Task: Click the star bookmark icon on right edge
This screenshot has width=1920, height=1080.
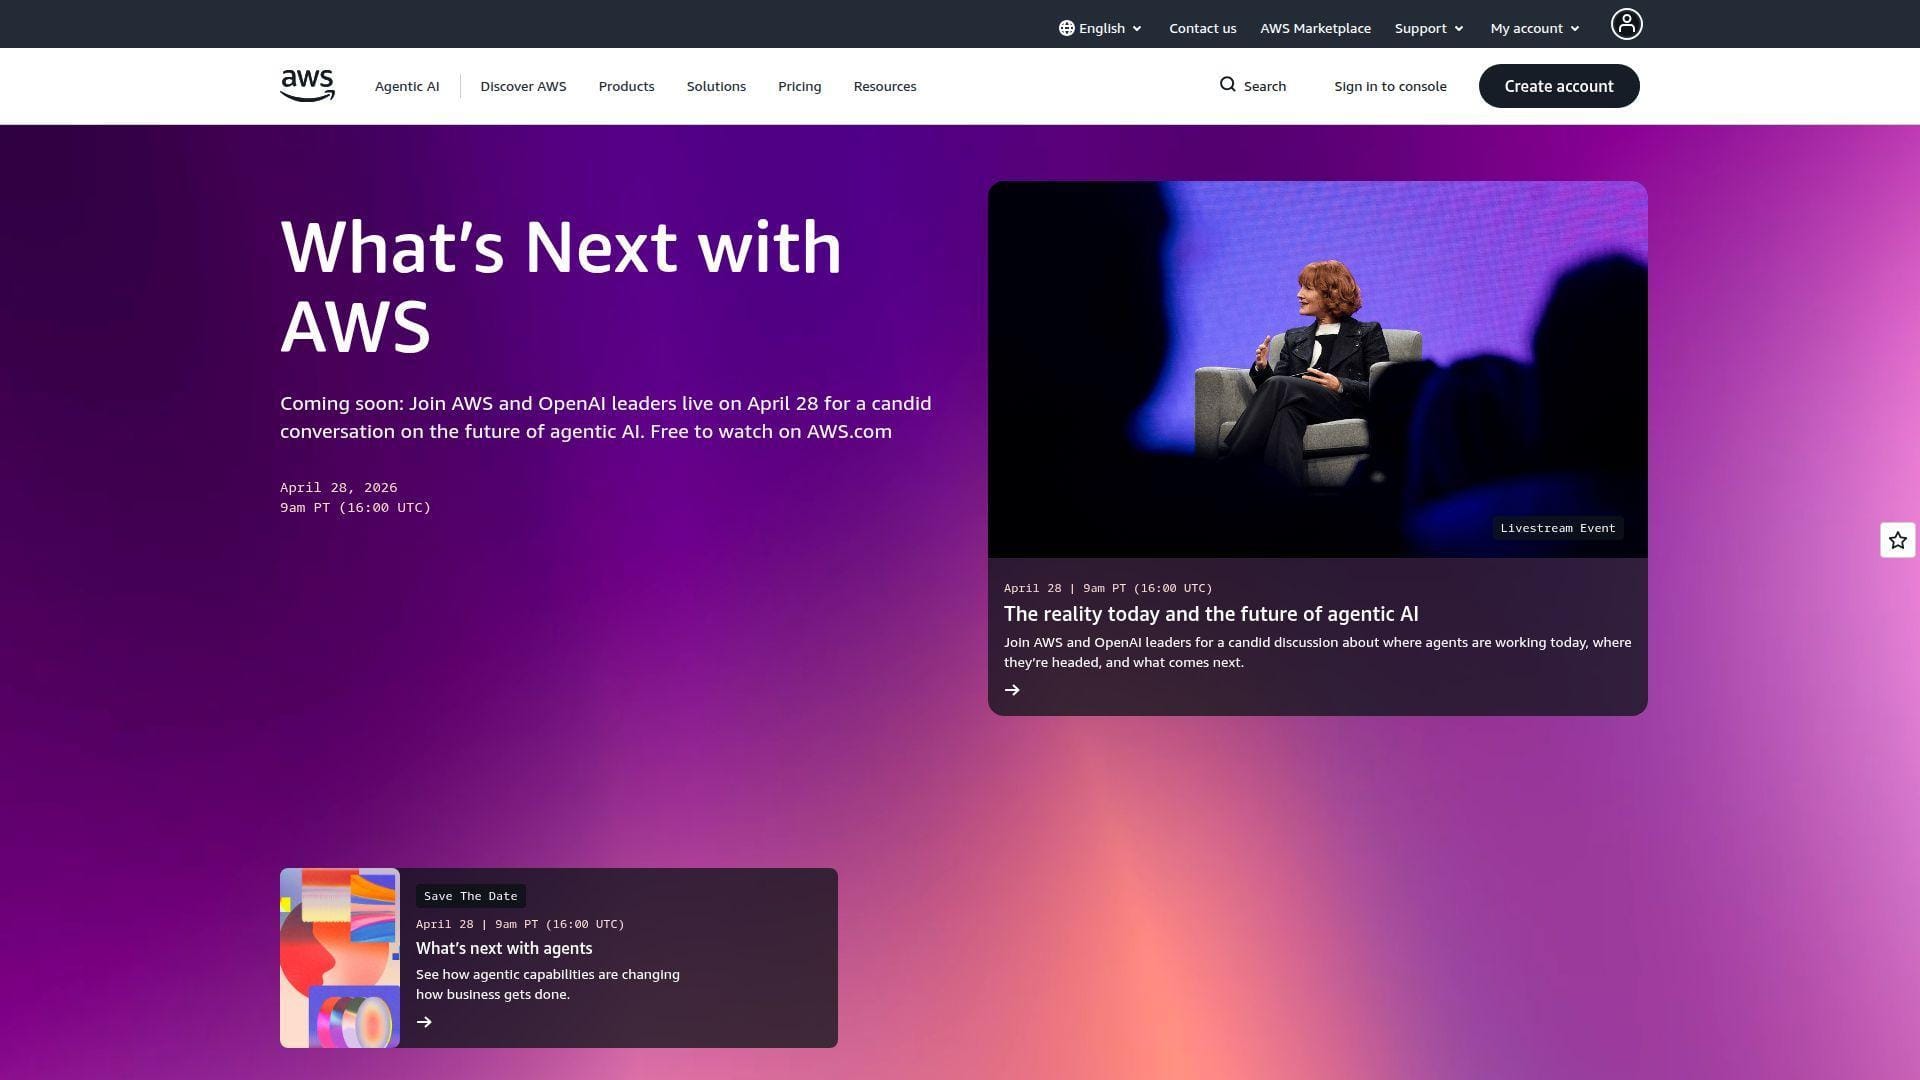Action: pos(1896,539)
